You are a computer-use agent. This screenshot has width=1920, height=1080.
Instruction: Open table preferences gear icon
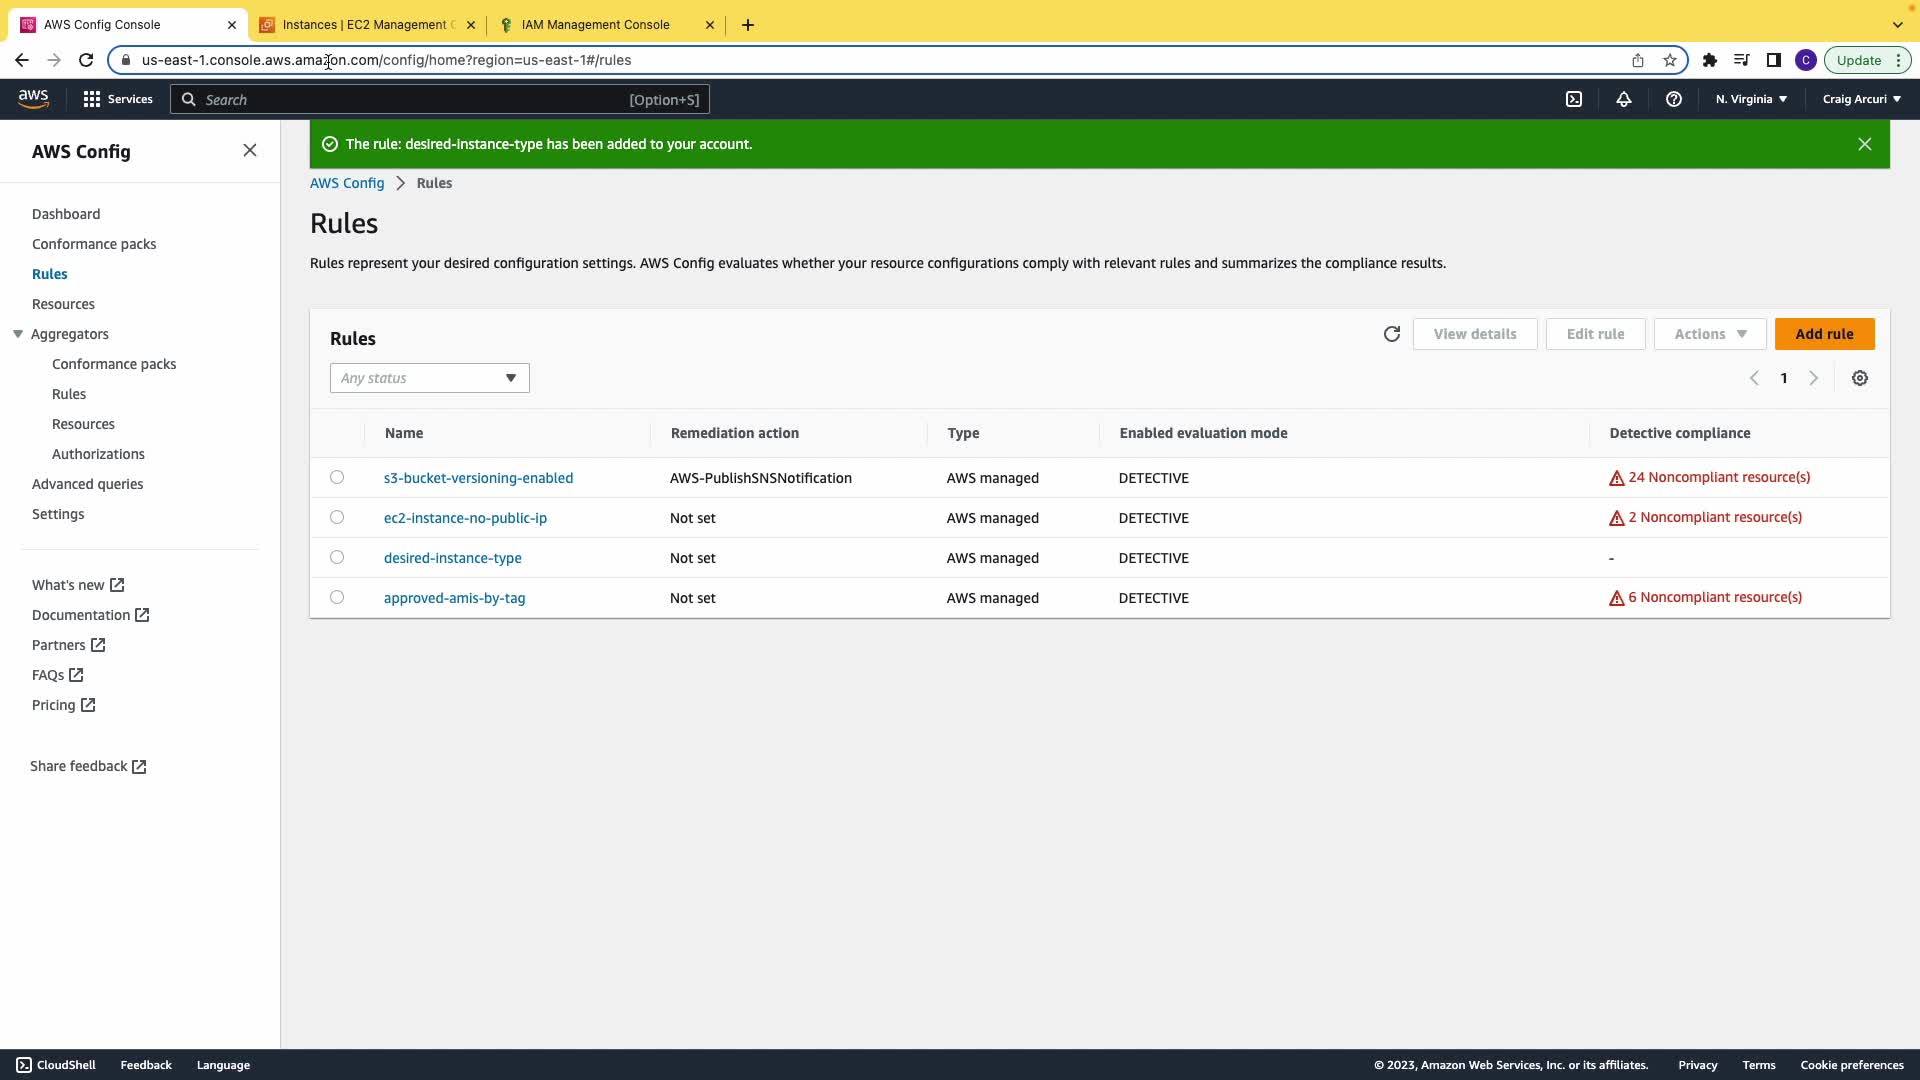pyautogui.click(x=1859, y=378)
